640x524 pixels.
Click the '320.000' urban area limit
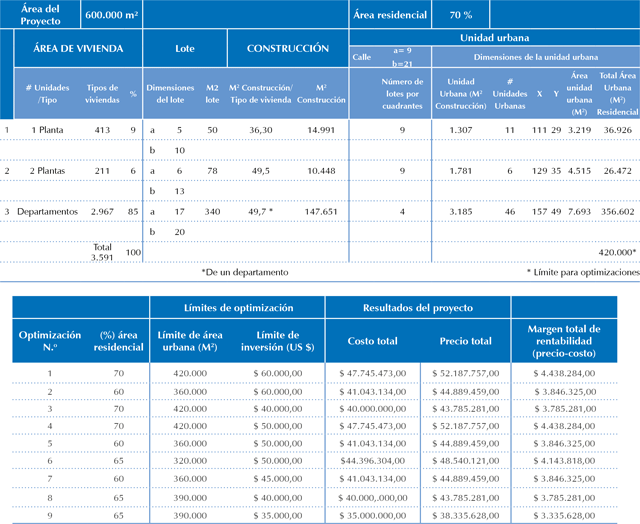190,461
